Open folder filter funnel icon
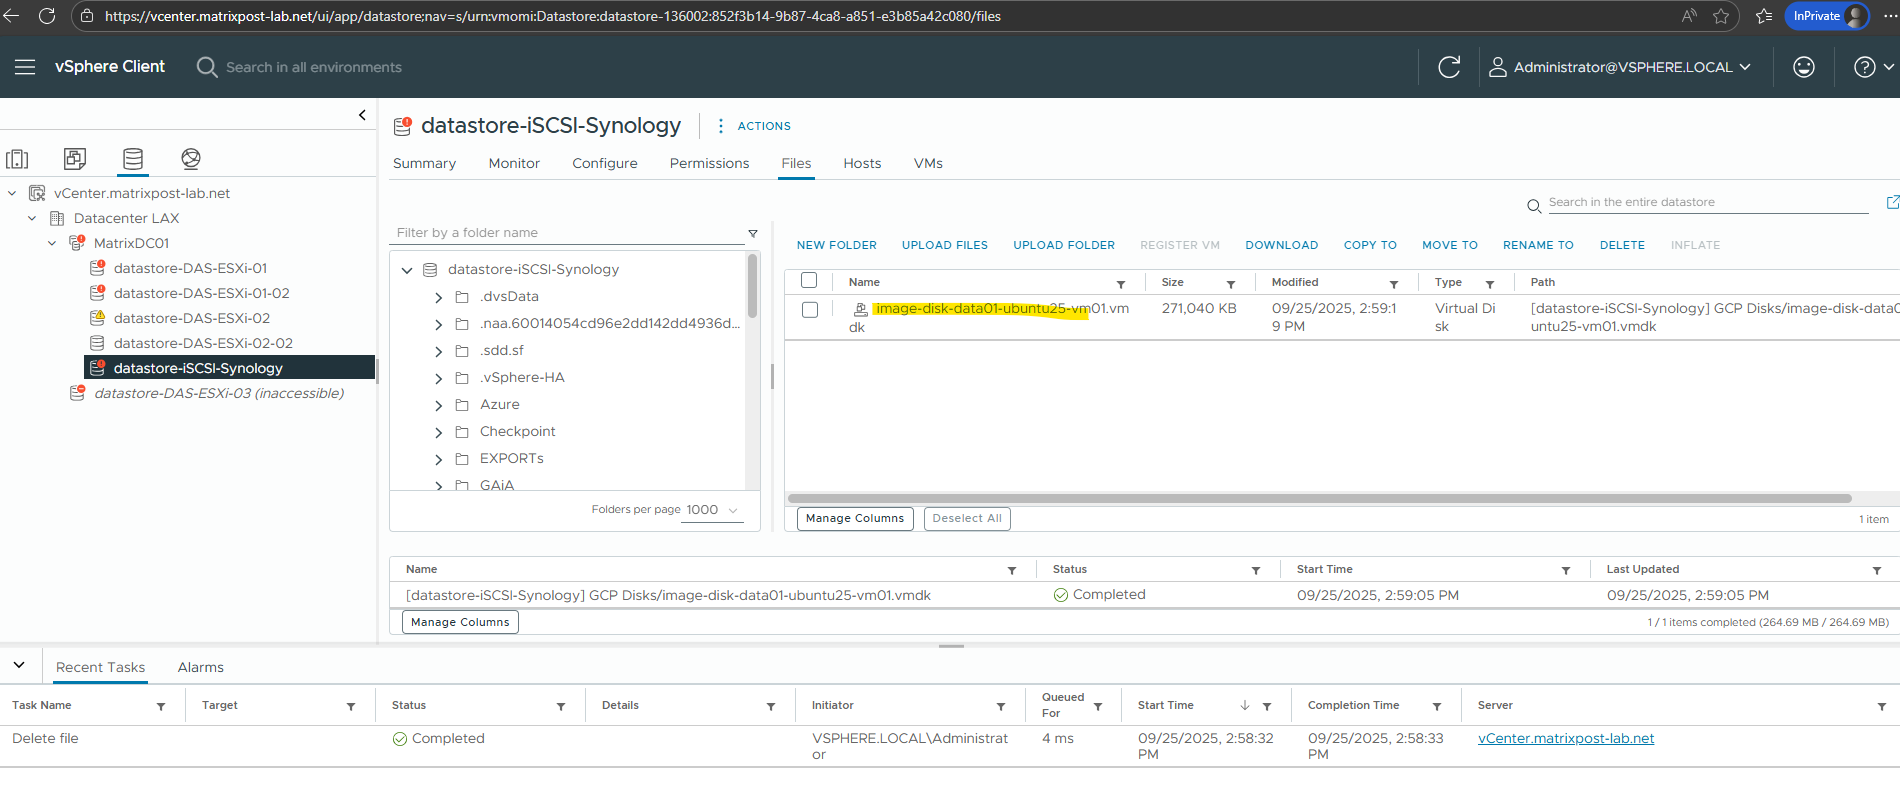 pos(753,233)
